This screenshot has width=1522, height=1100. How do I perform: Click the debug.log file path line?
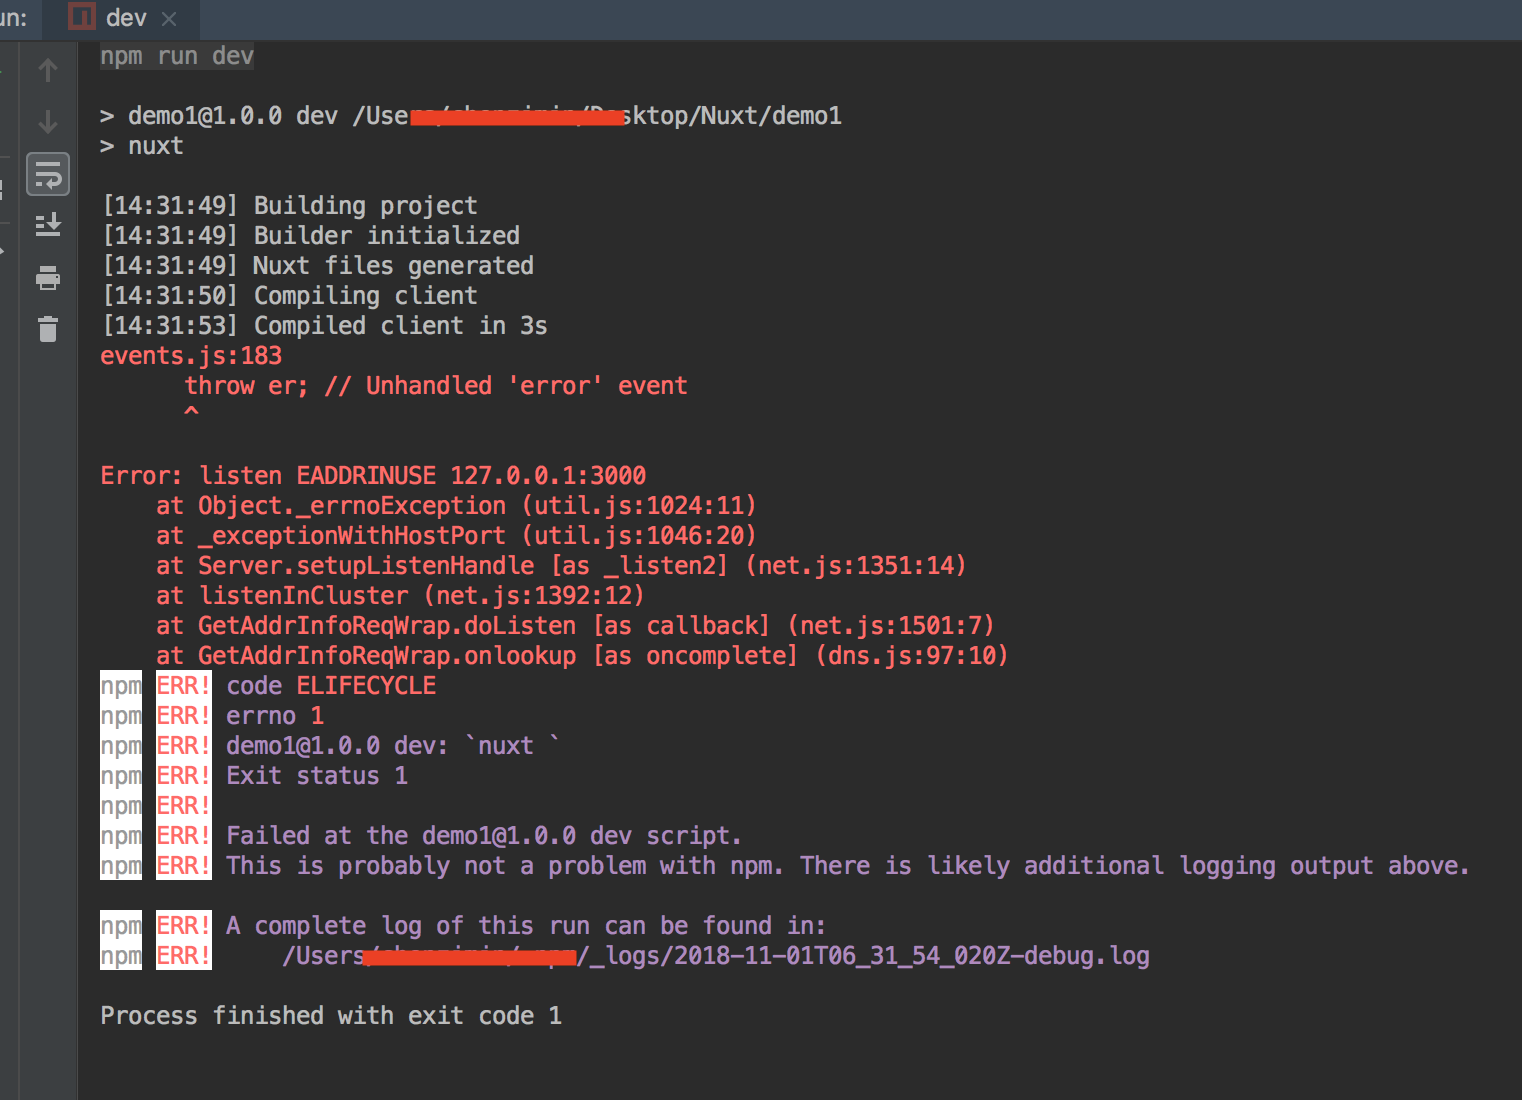[x=716, y=956]
